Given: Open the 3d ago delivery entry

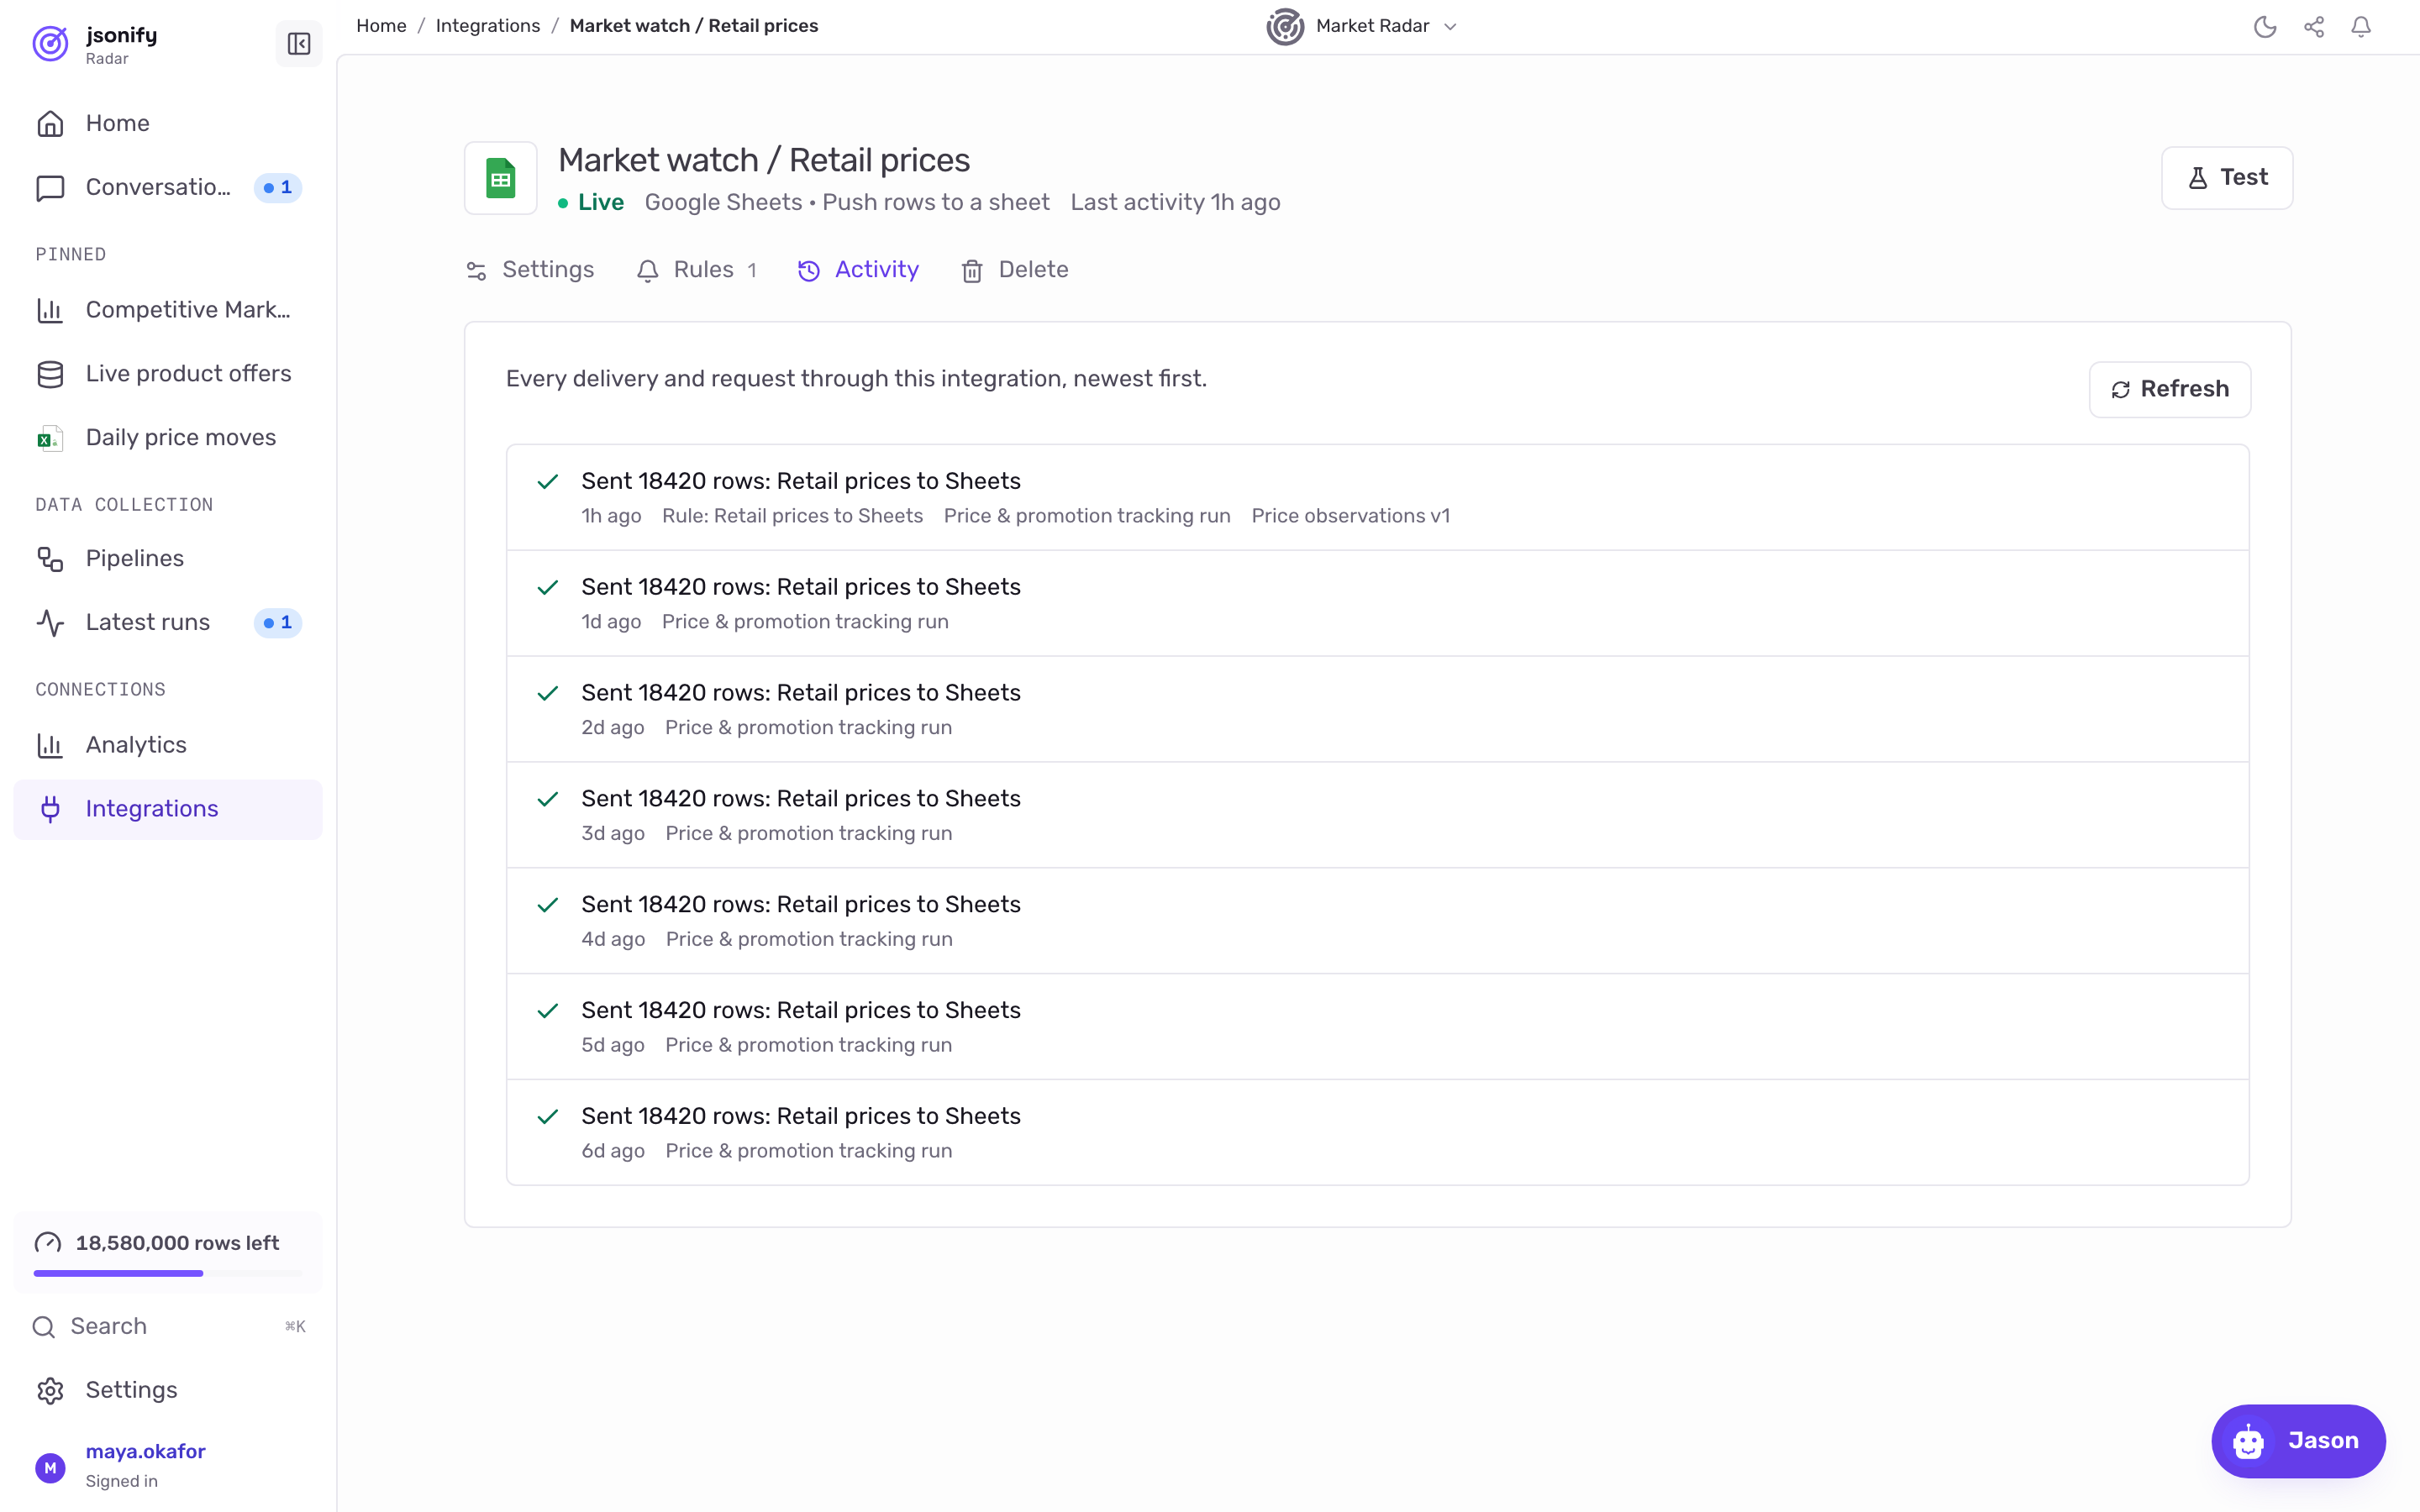Looking at the screenshot, I should tap(1377, 815).
